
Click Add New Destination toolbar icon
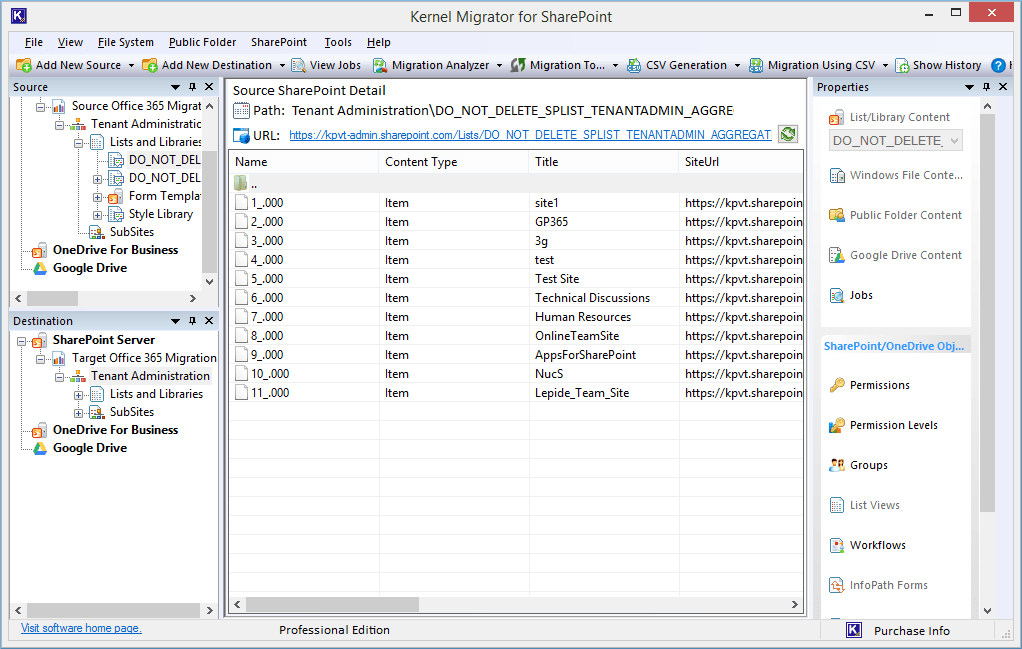point(150,65)
